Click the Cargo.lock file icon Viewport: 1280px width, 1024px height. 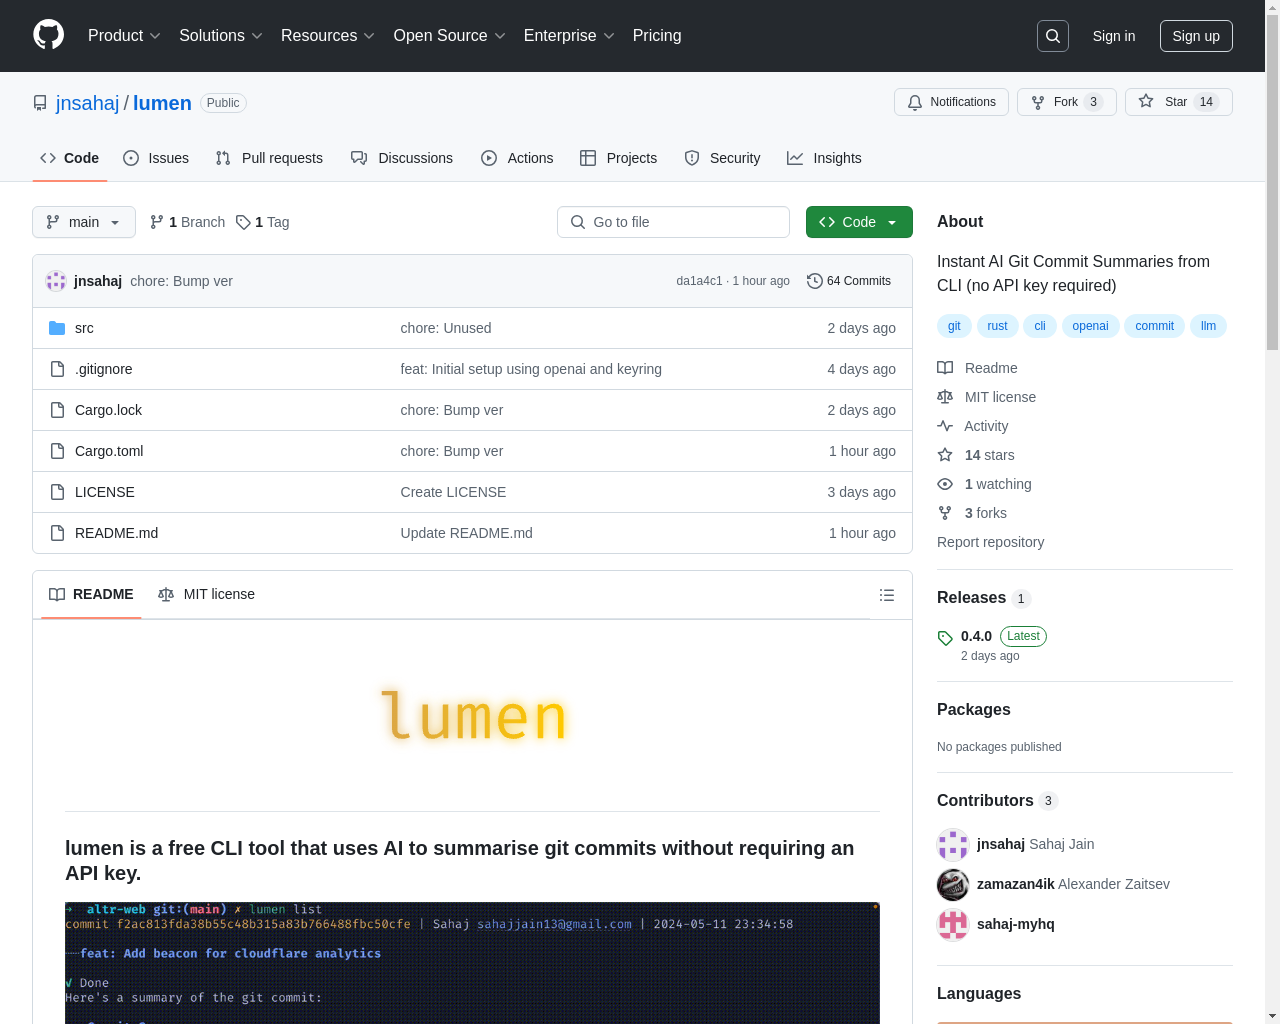(57, 410)
